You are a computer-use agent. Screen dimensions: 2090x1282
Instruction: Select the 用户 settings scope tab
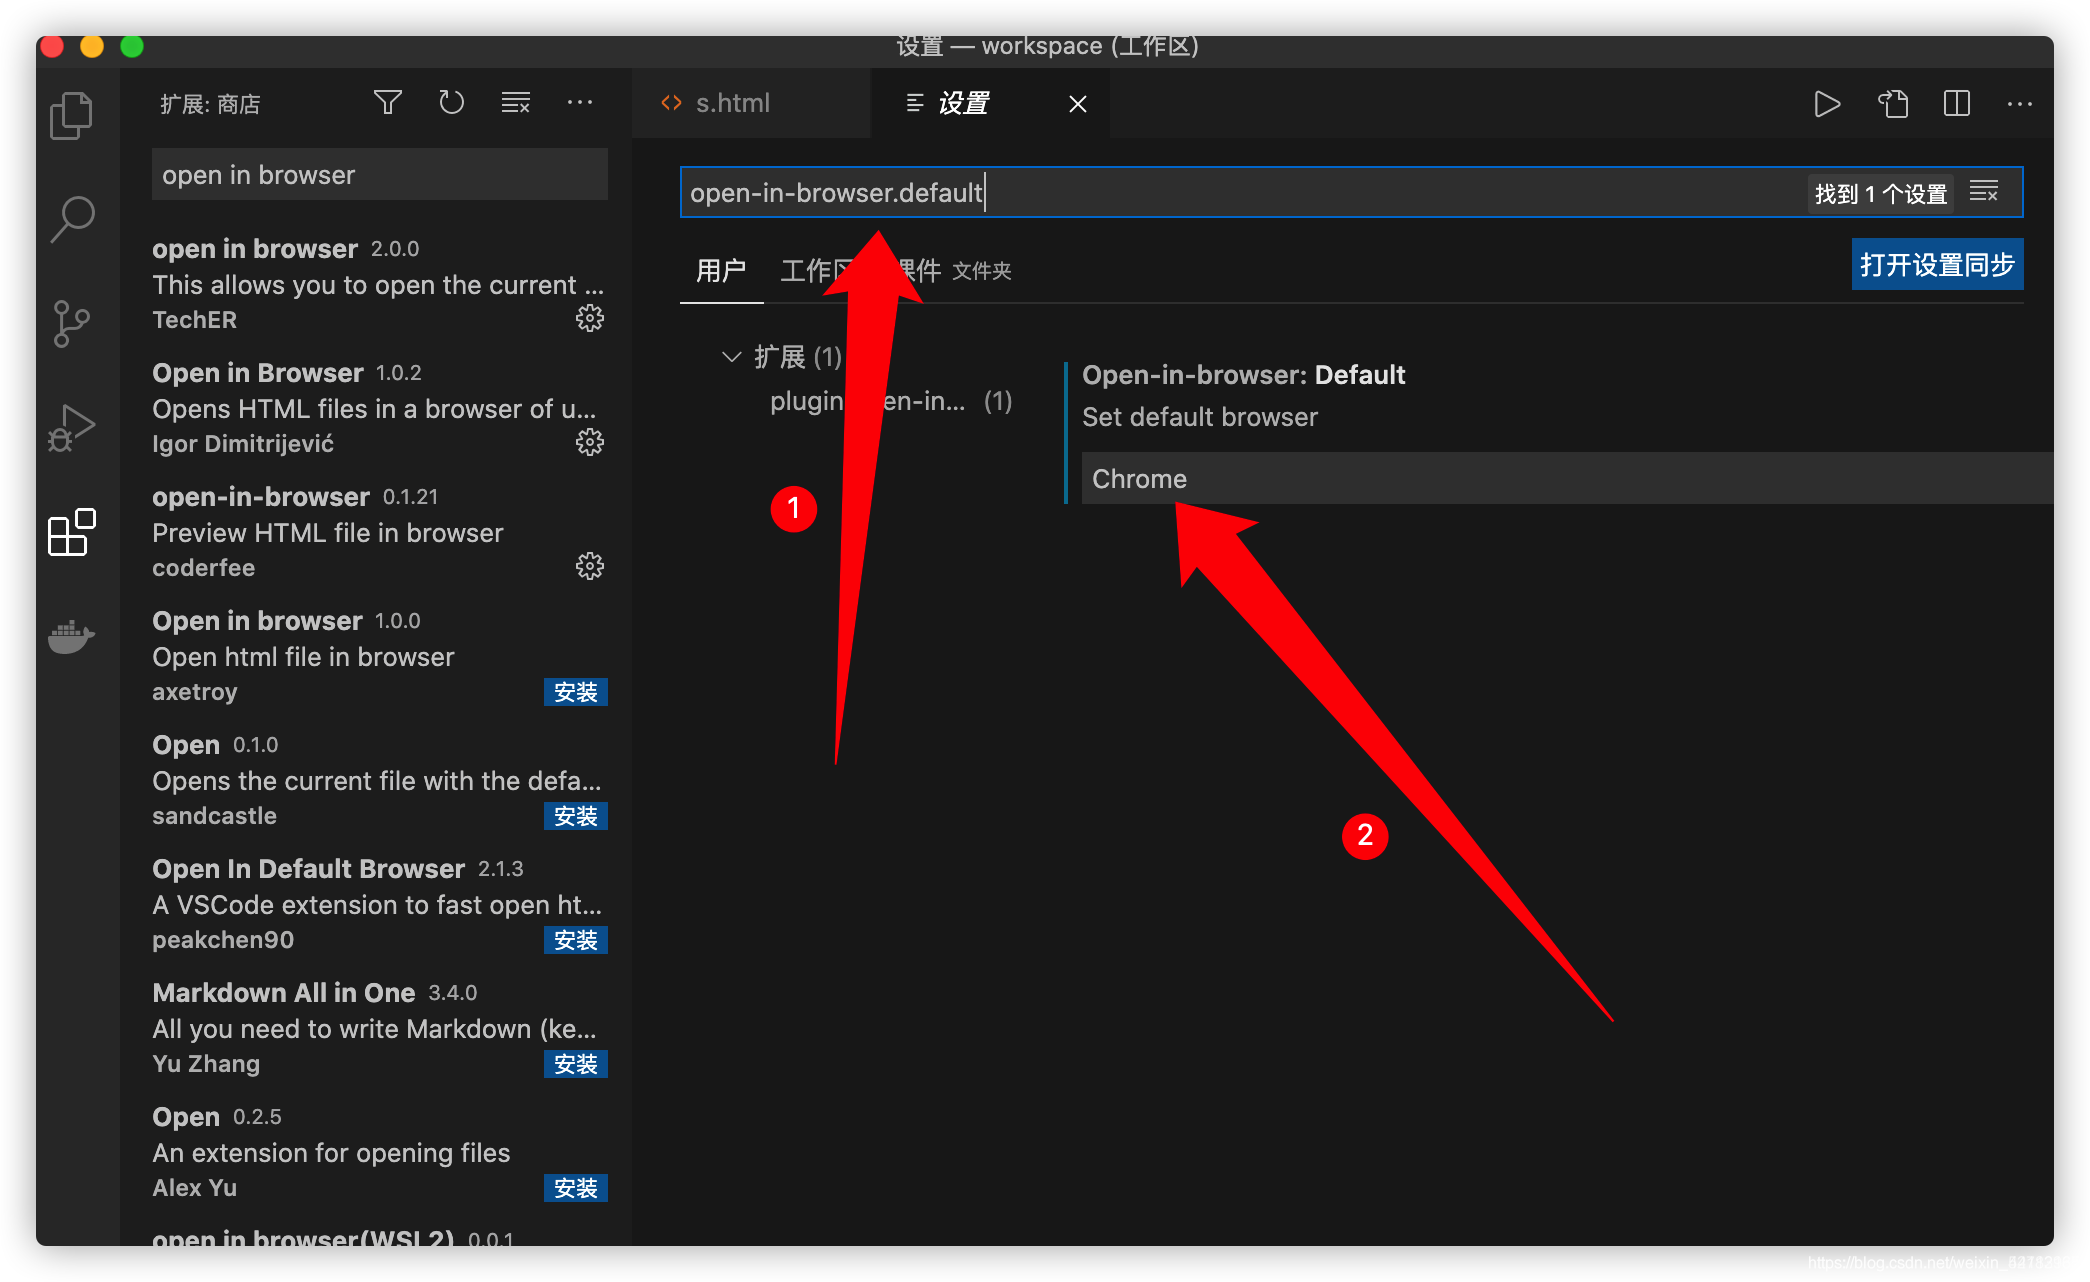point(721,271)
